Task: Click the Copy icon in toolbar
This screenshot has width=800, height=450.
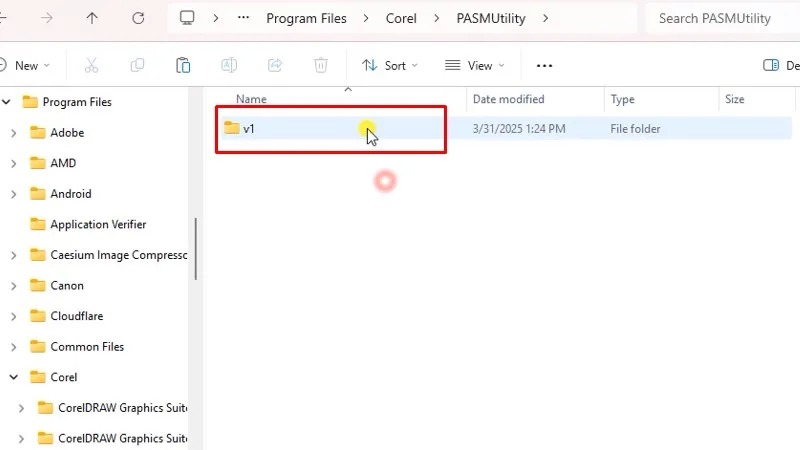Action: 137,65
